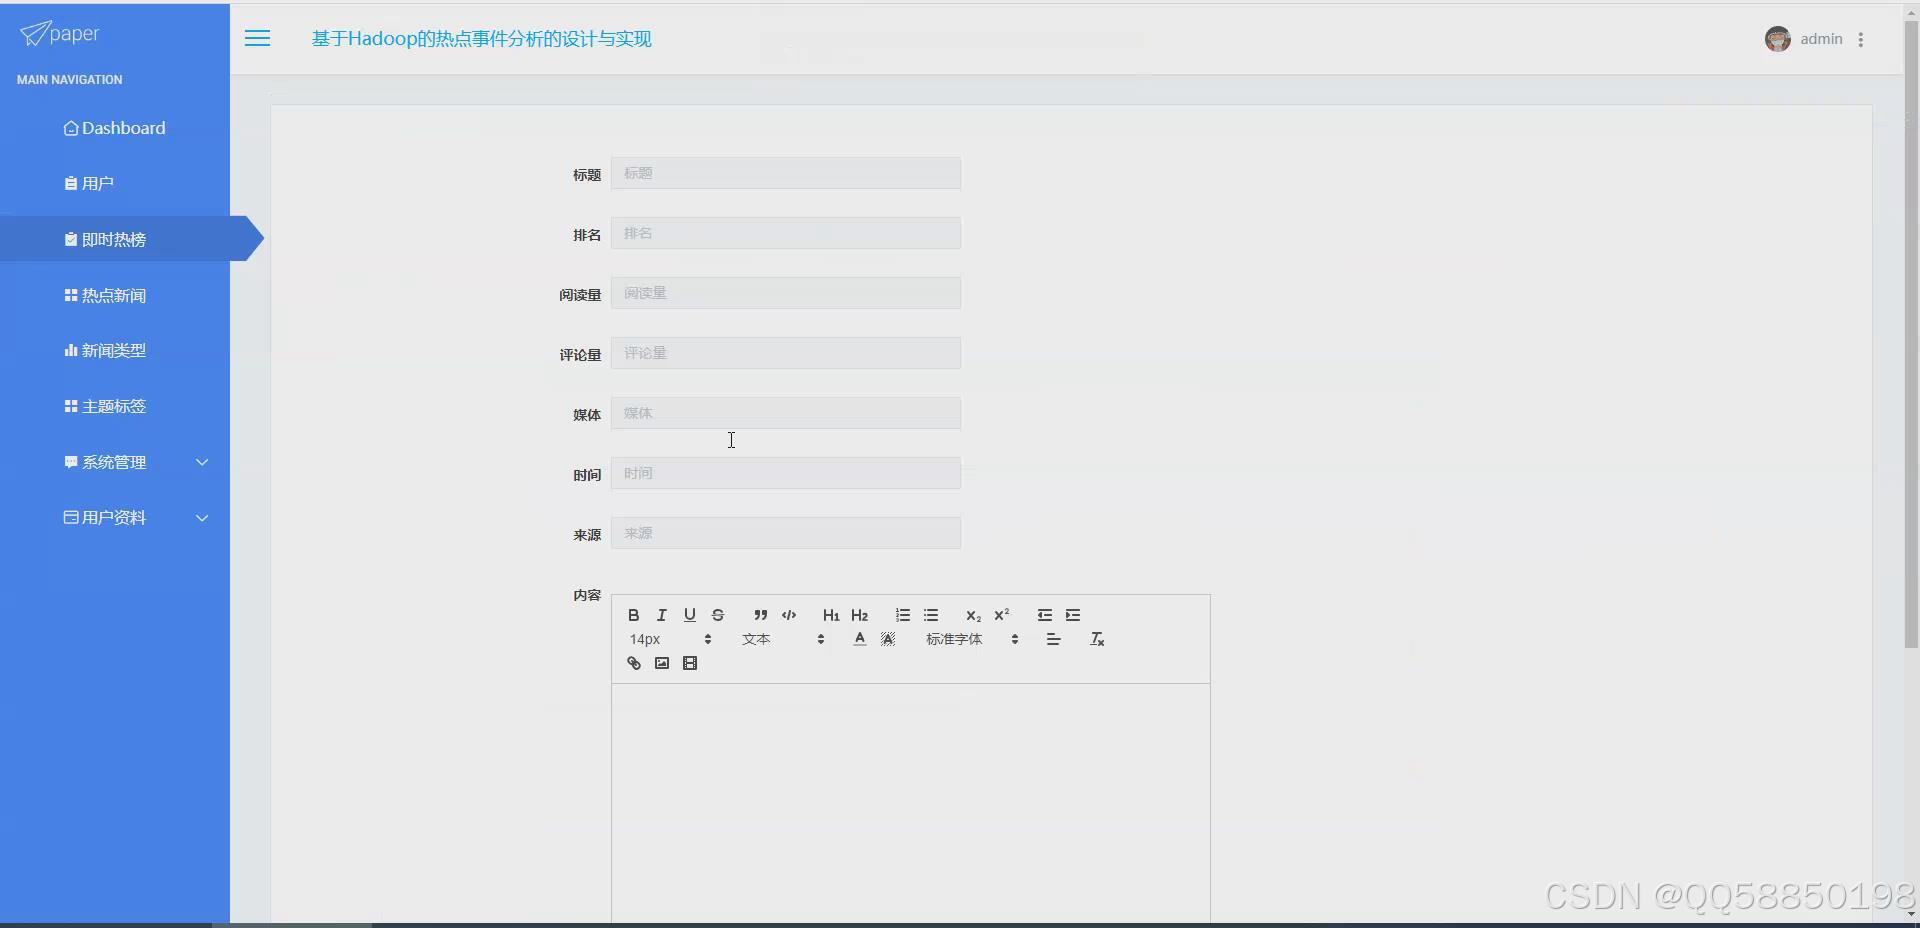Viewport: 1920px width, 928px height.
Task: Apply strikethrough formatting
Action: tap(717, 614)
